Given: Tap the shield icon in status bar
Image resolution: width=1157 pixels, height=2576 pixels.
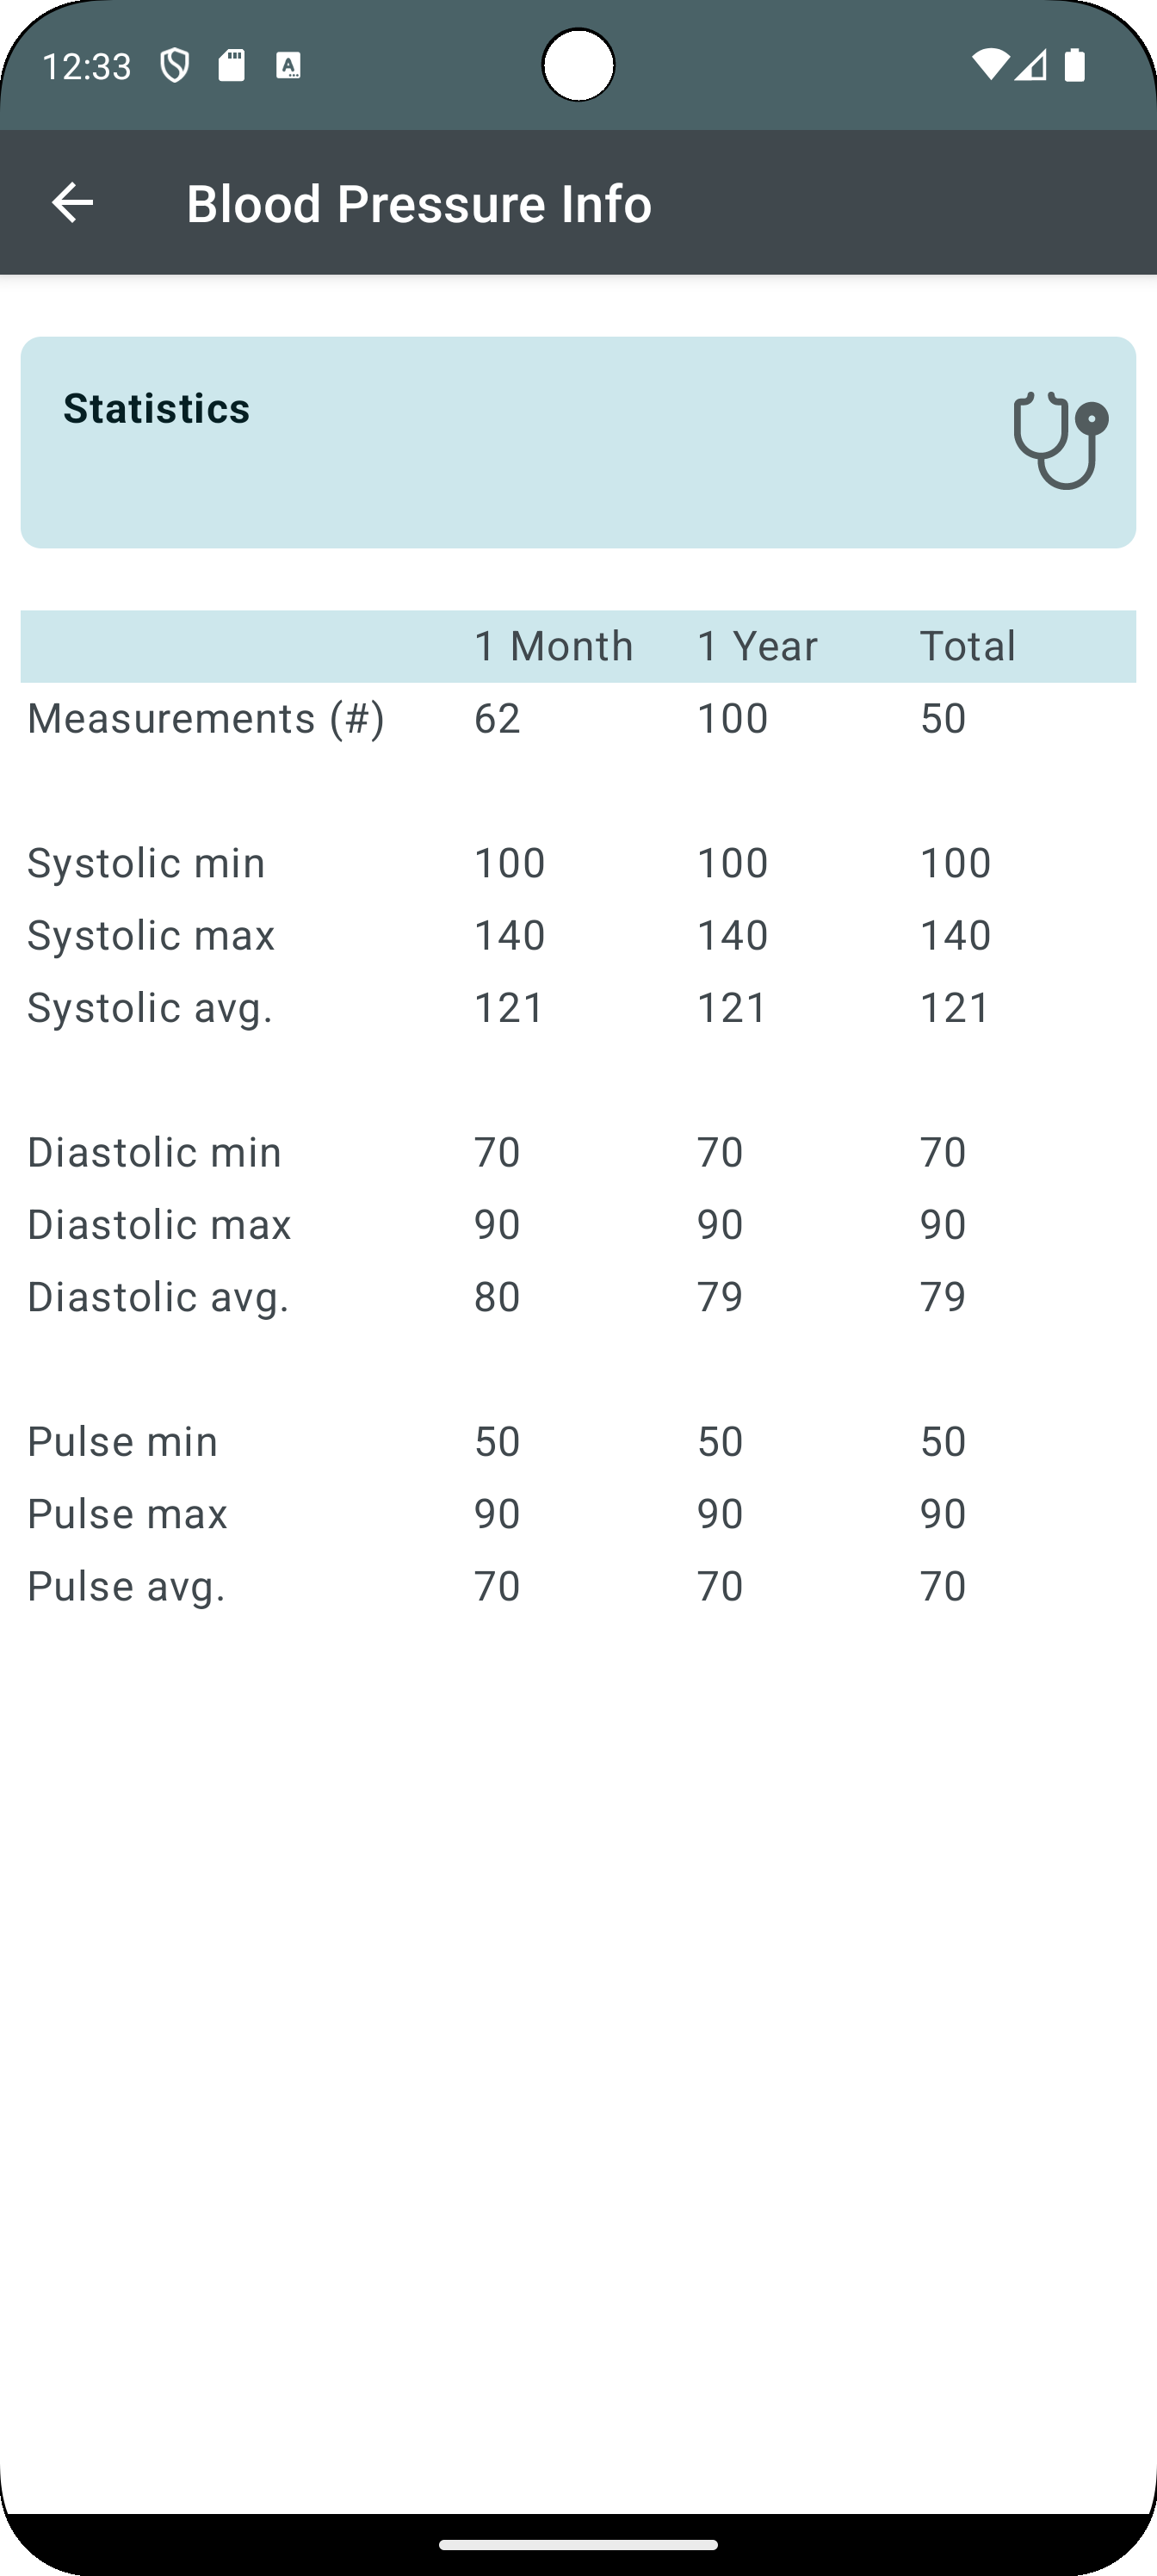Looking at the screenshot, I should (175, 66).
